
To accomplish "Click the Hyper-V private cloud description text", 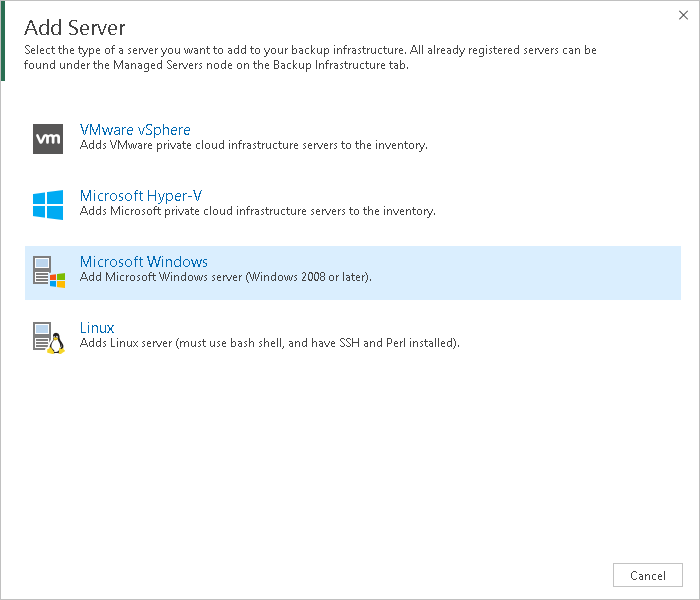I will click(258, 211).
